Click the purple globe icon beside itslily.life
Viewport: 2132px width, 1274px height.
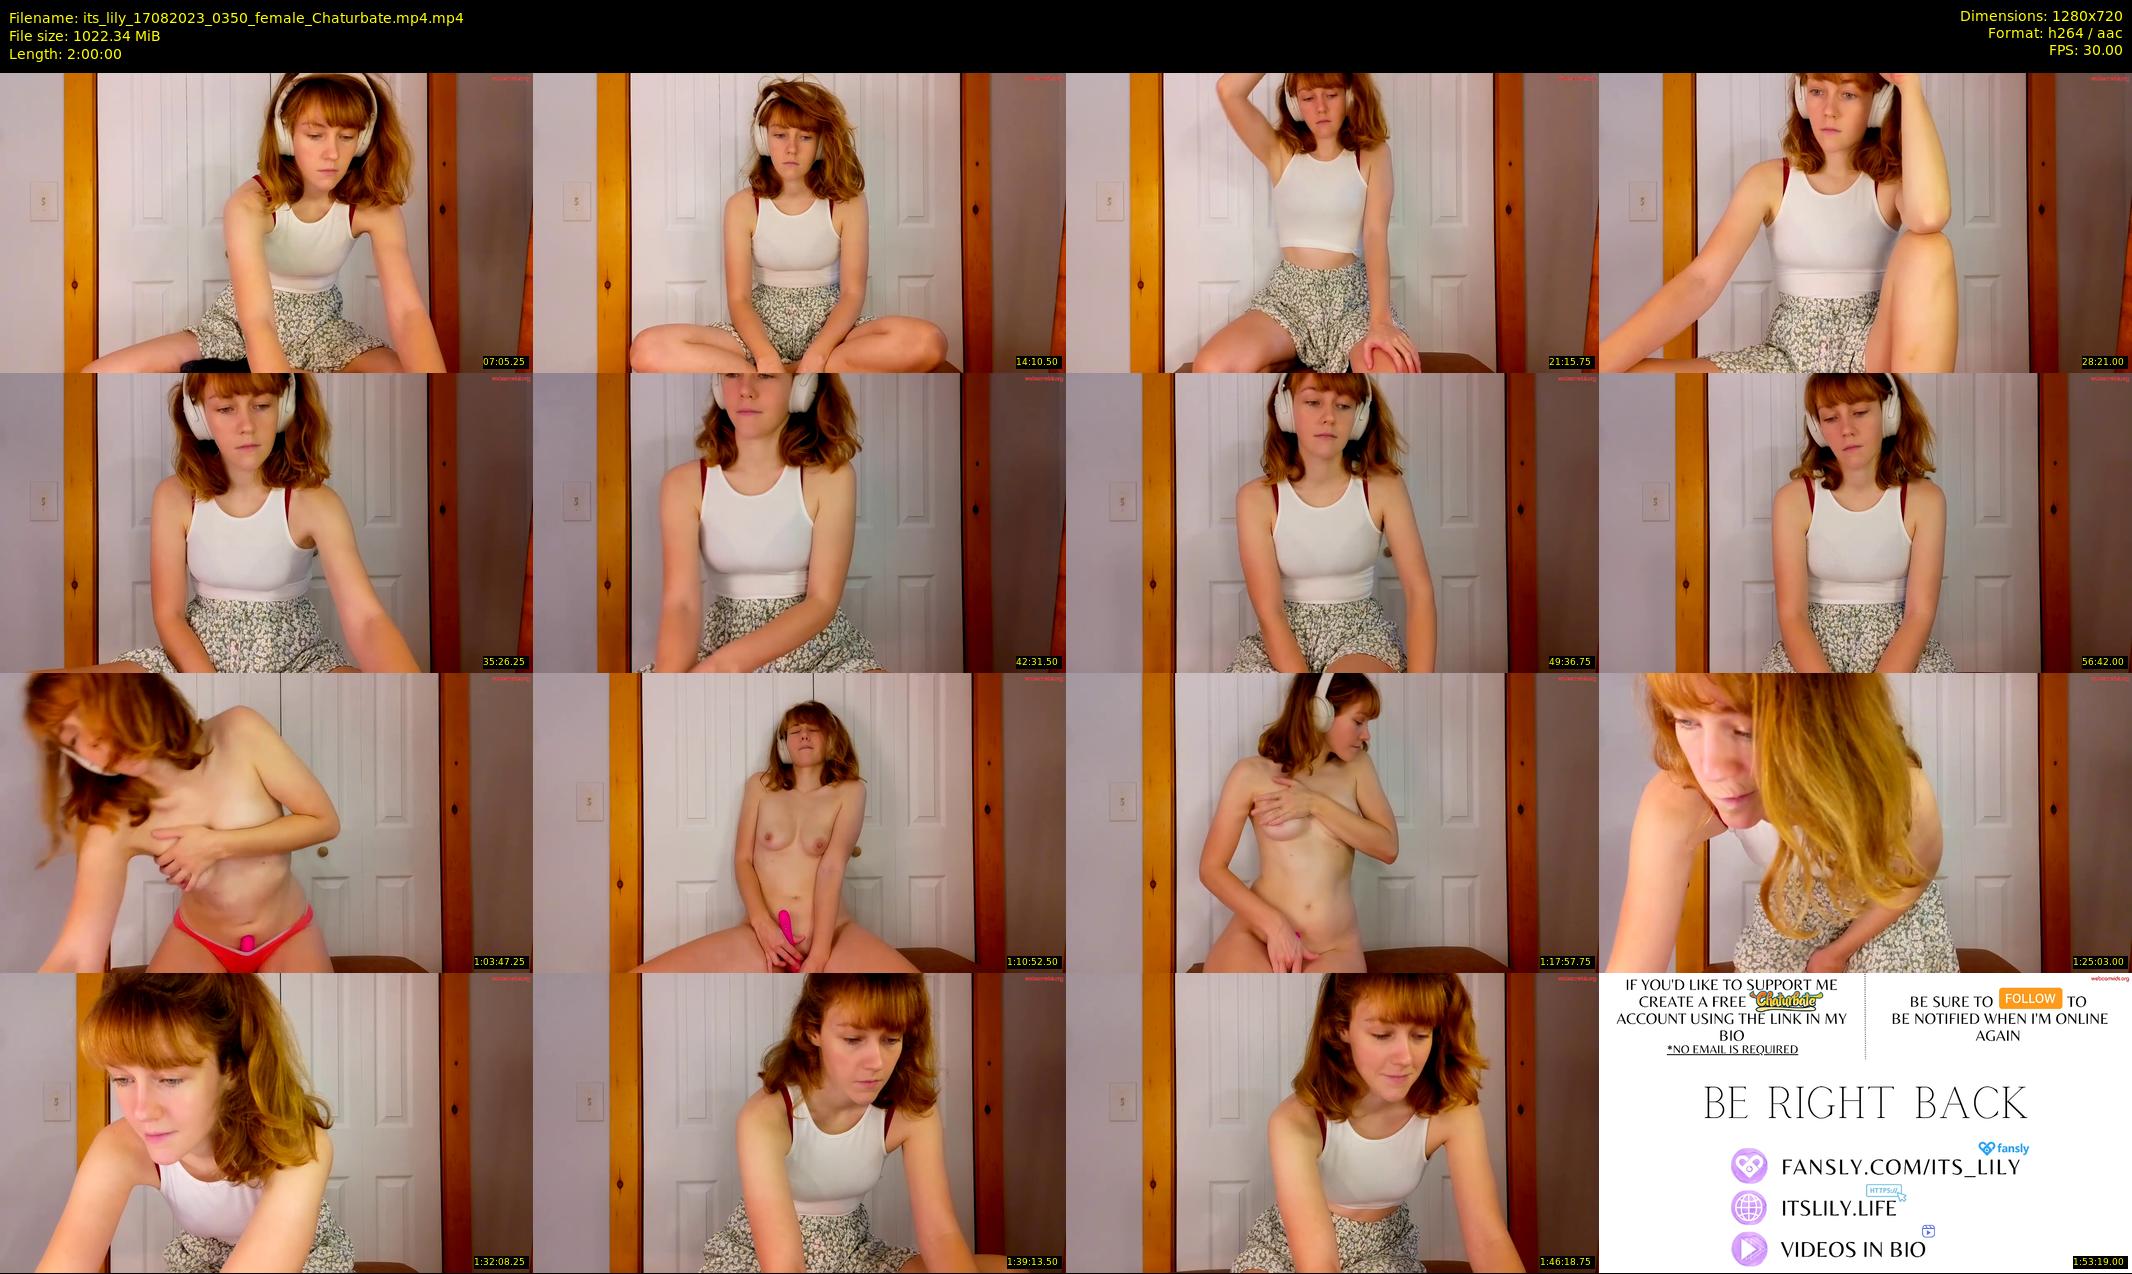click(x=1749, y=1207)
